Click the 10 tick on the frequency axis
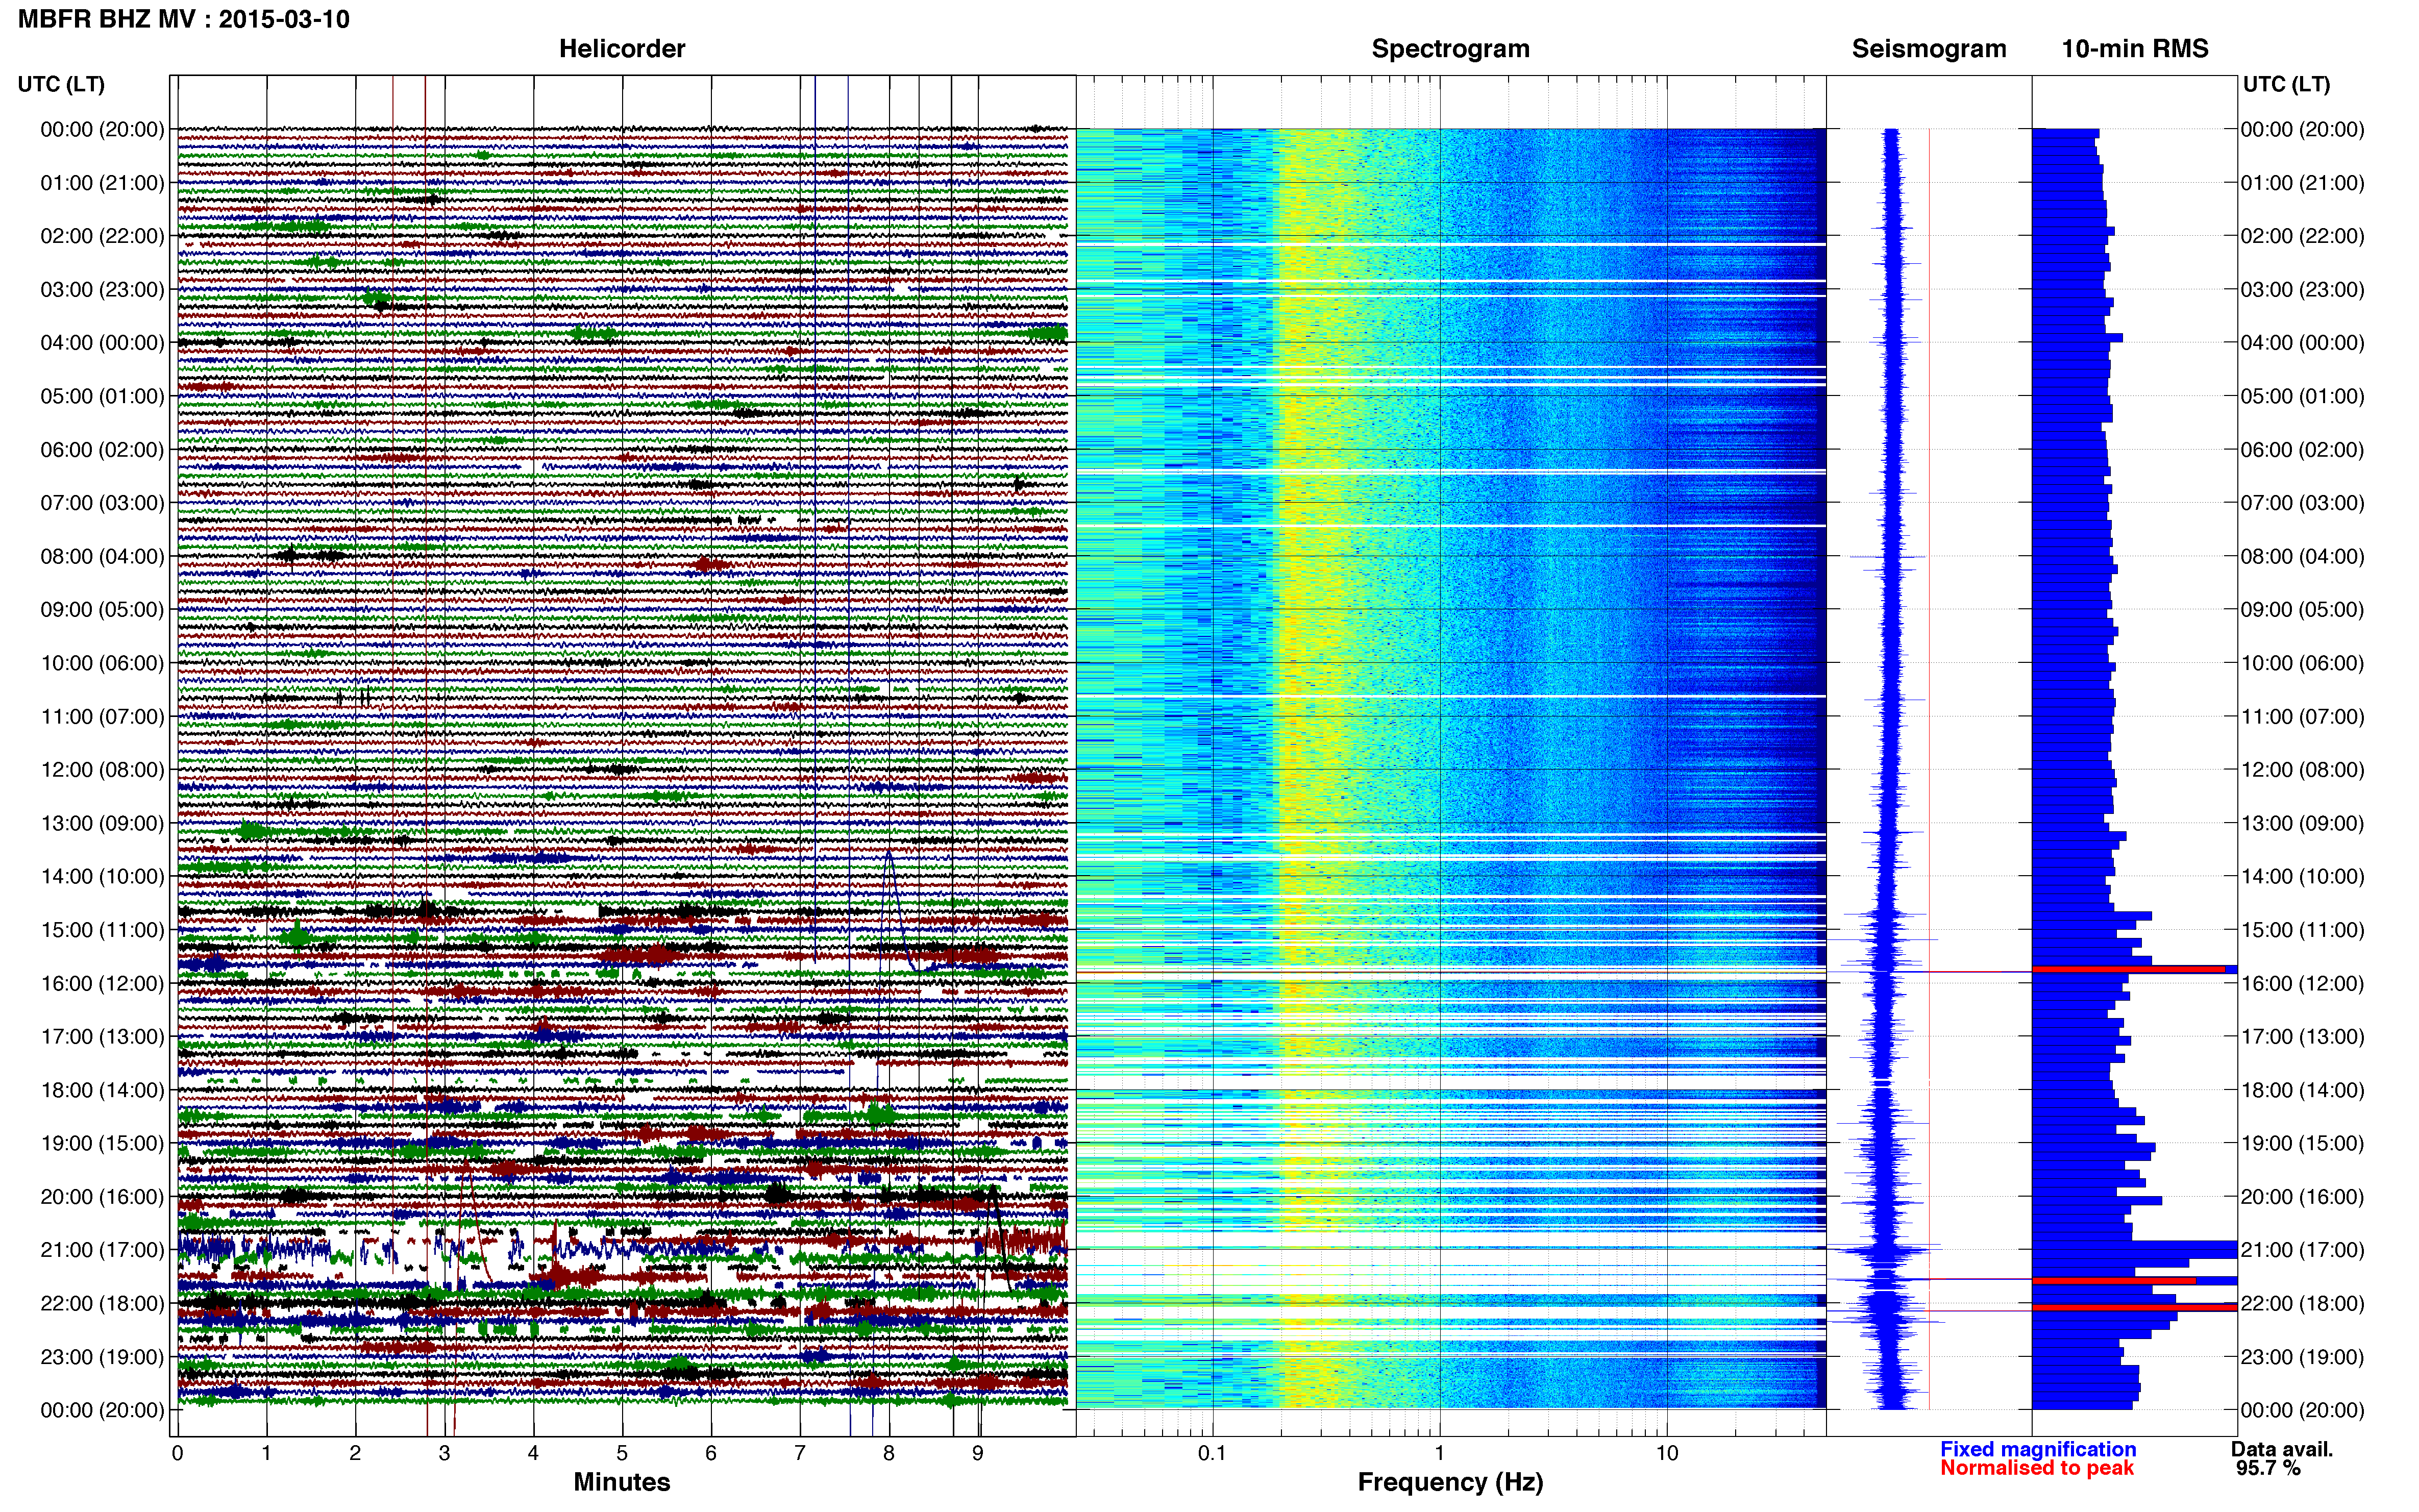2419x1512 pixels. point(1667,1454)
